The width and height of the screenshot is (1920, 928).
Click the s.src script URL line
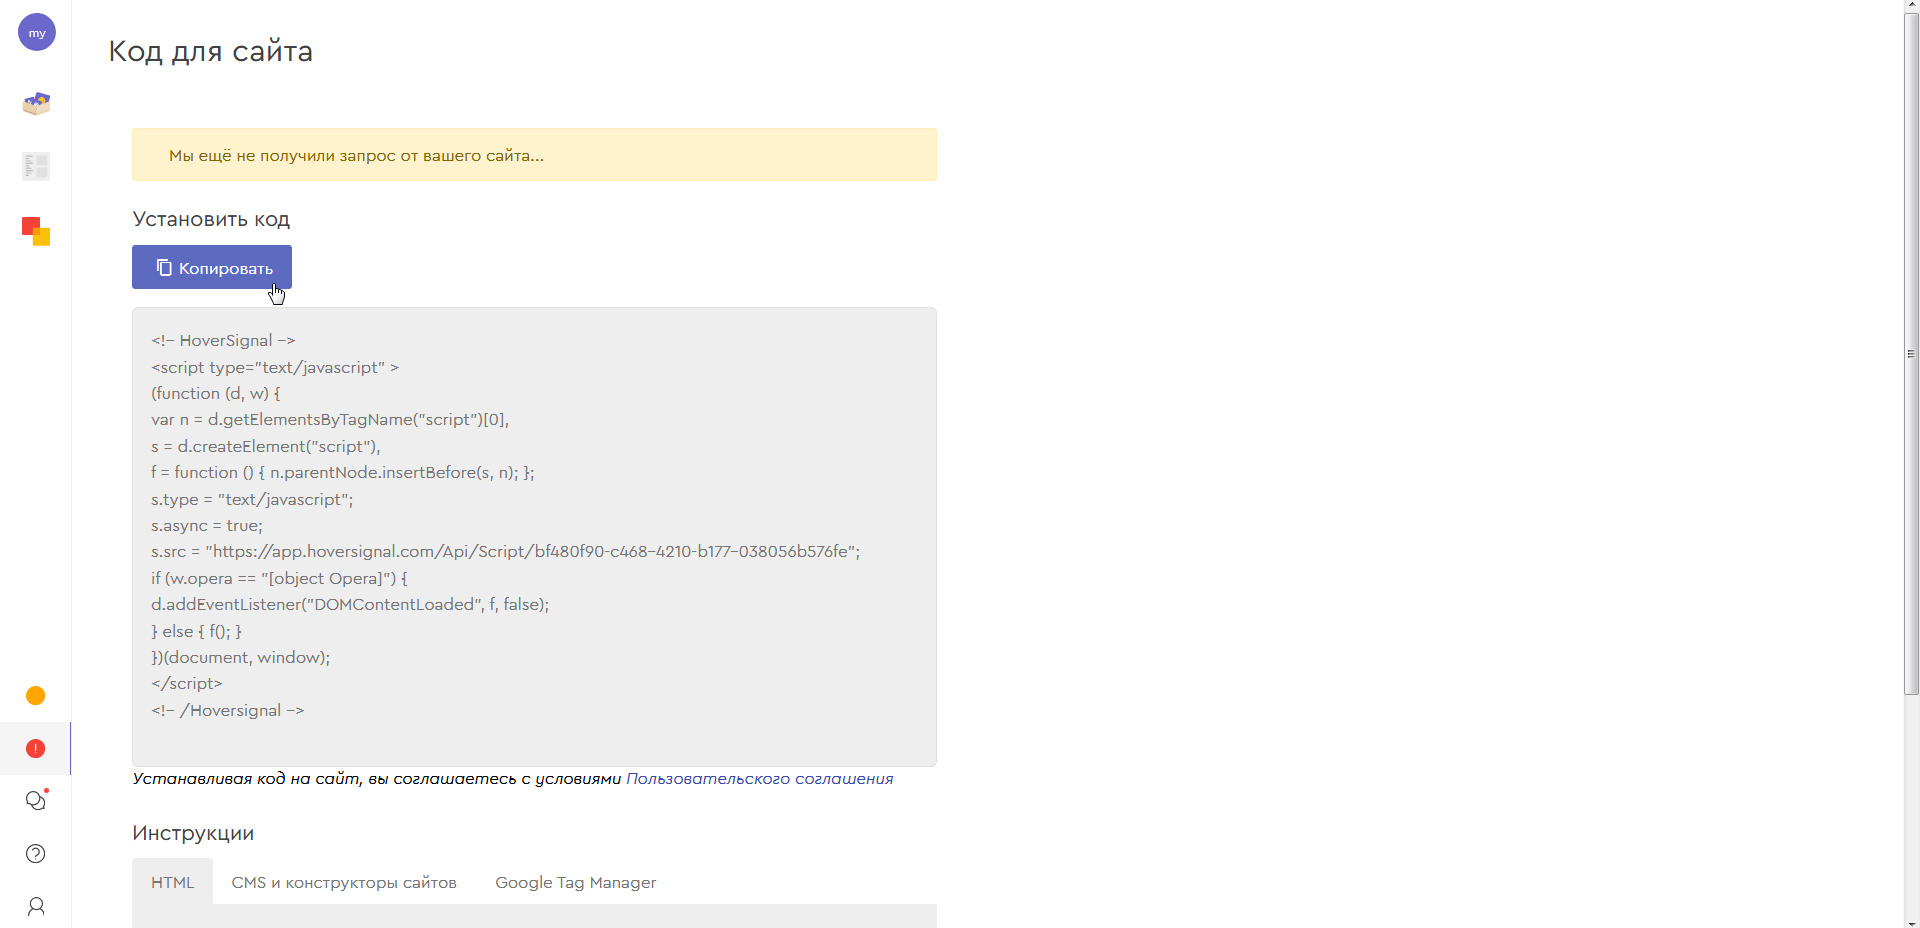[506, 552]
